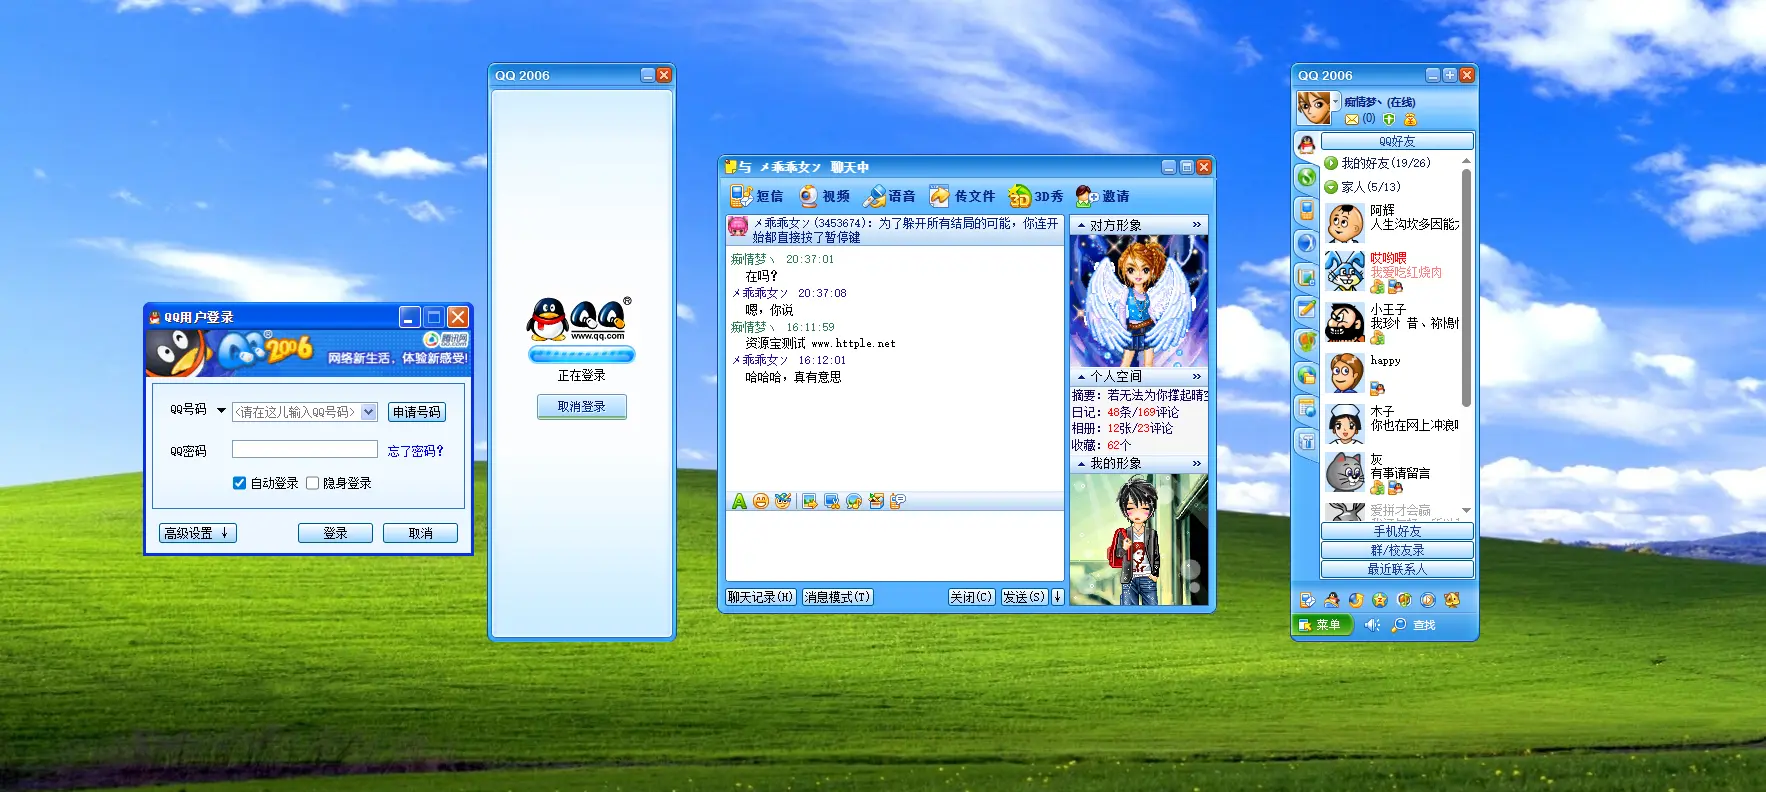
Task: Click the QQ pet icon in bottom toolbar
Action: pyautogui.click(x=1452, y=600)
